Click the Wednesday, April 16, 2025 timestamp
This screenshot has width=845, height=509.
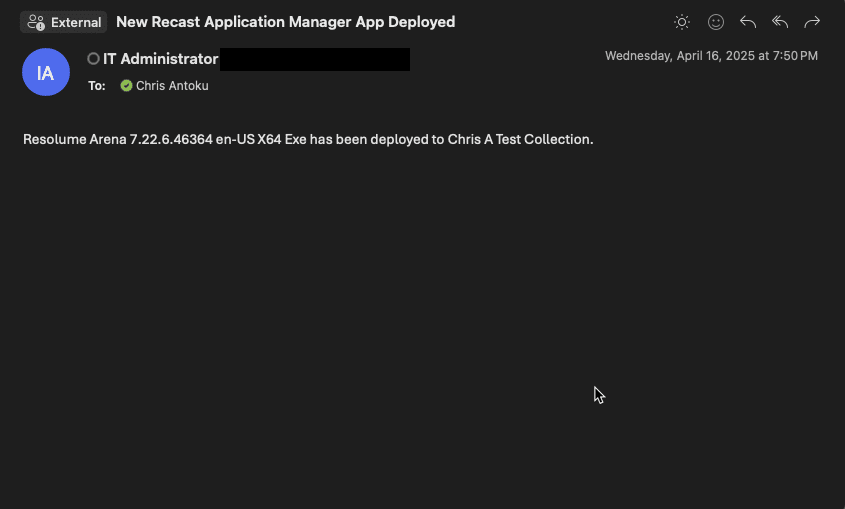tap(711, 56)
